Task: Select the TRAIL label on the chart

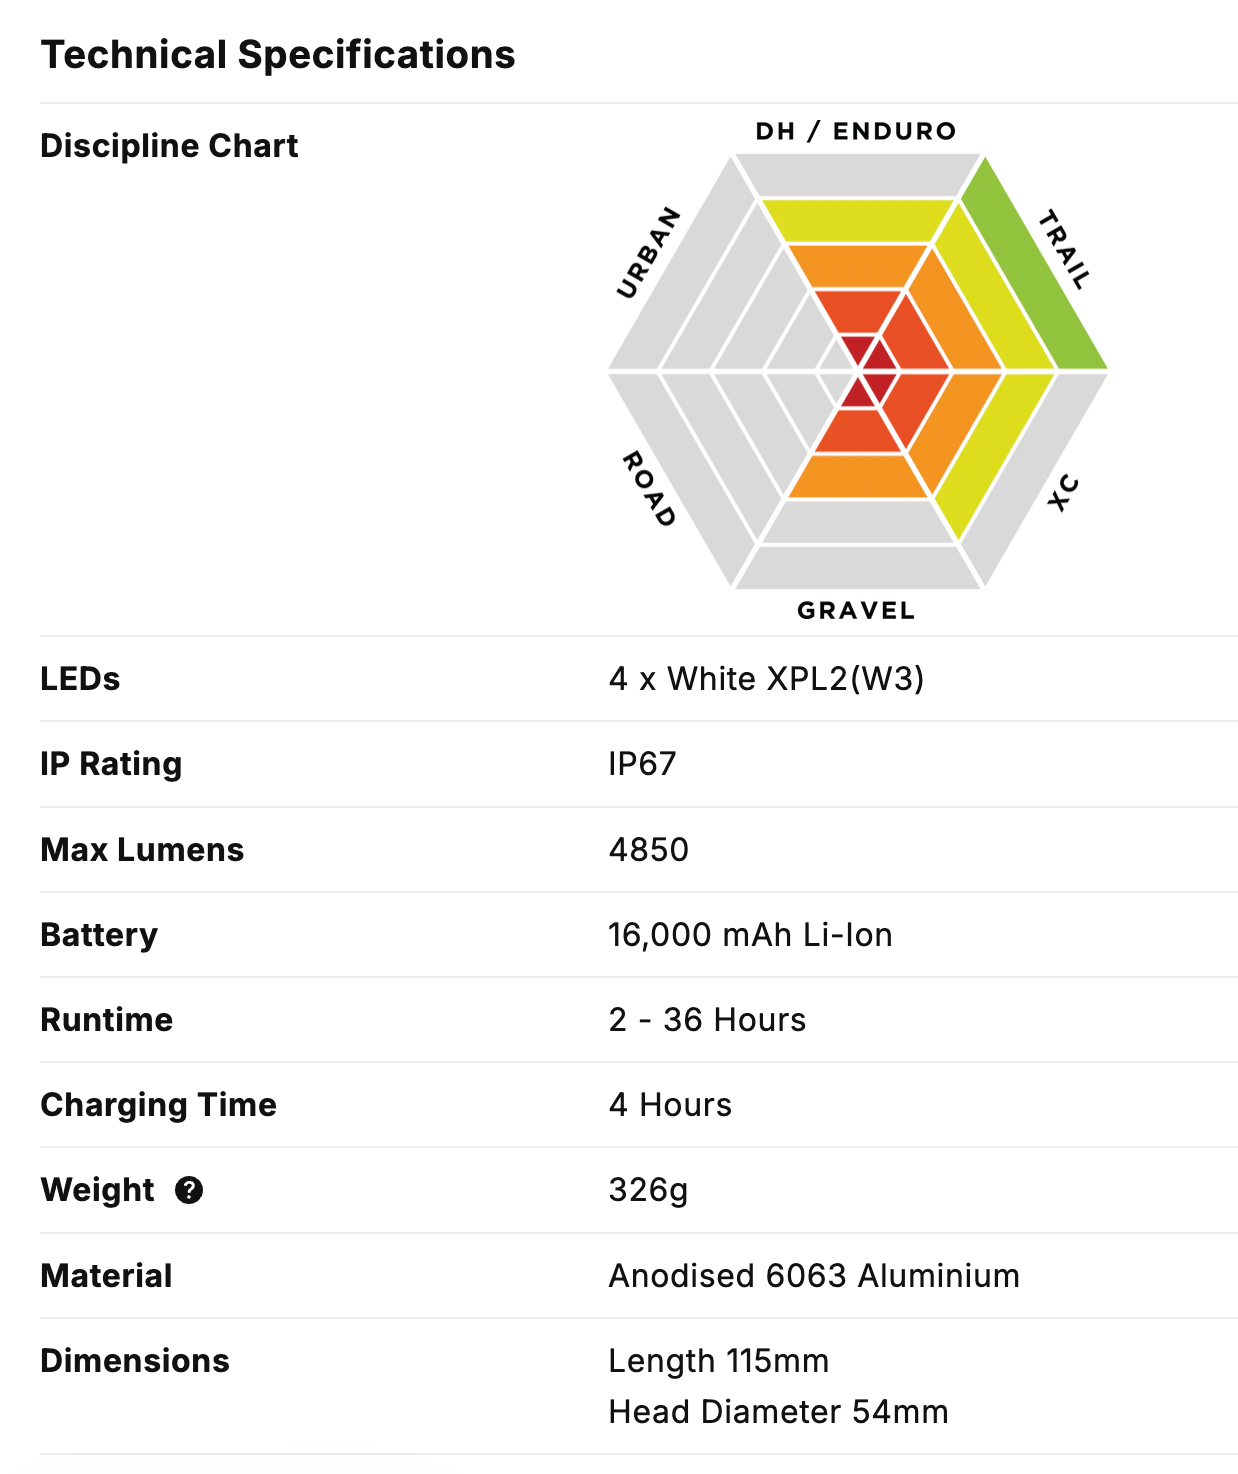Action: coord(1064,249)
